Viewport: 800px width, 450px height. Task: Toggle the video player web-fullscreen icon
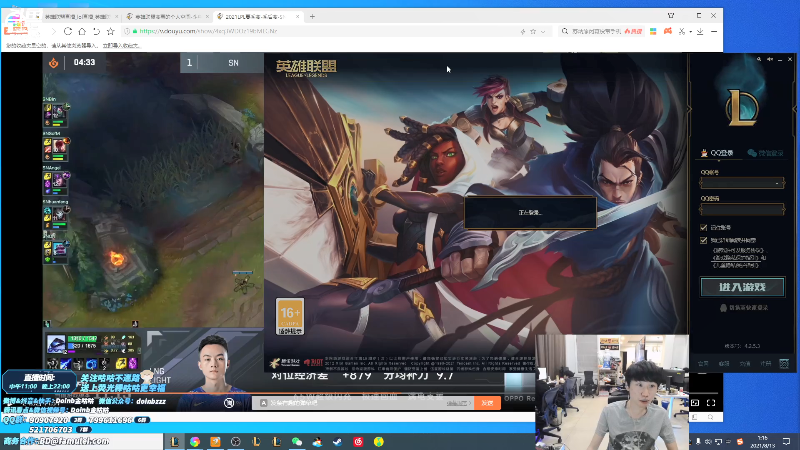pyautogui.click(x=695, y=403)
